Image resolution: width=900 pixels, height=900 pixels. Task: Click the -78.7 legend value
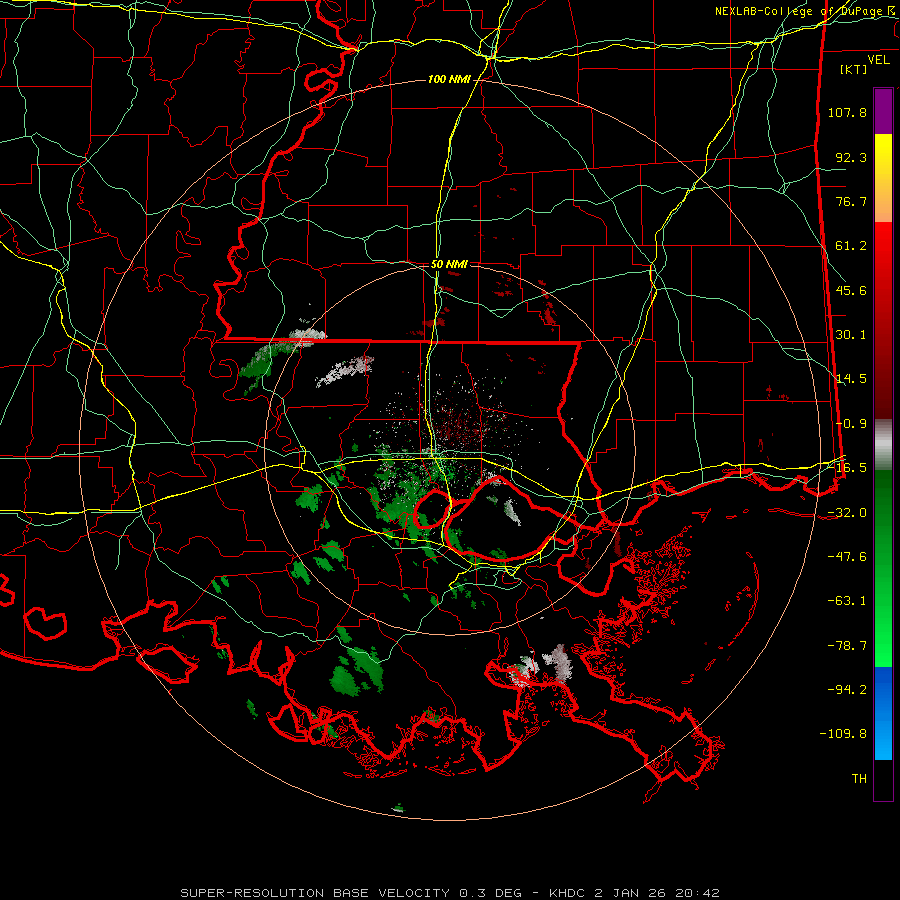click(847, 646)
